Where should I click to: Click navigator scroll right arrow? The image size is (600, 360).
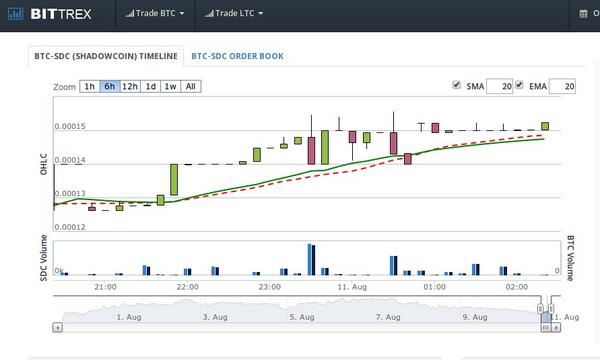click(556, 327)
